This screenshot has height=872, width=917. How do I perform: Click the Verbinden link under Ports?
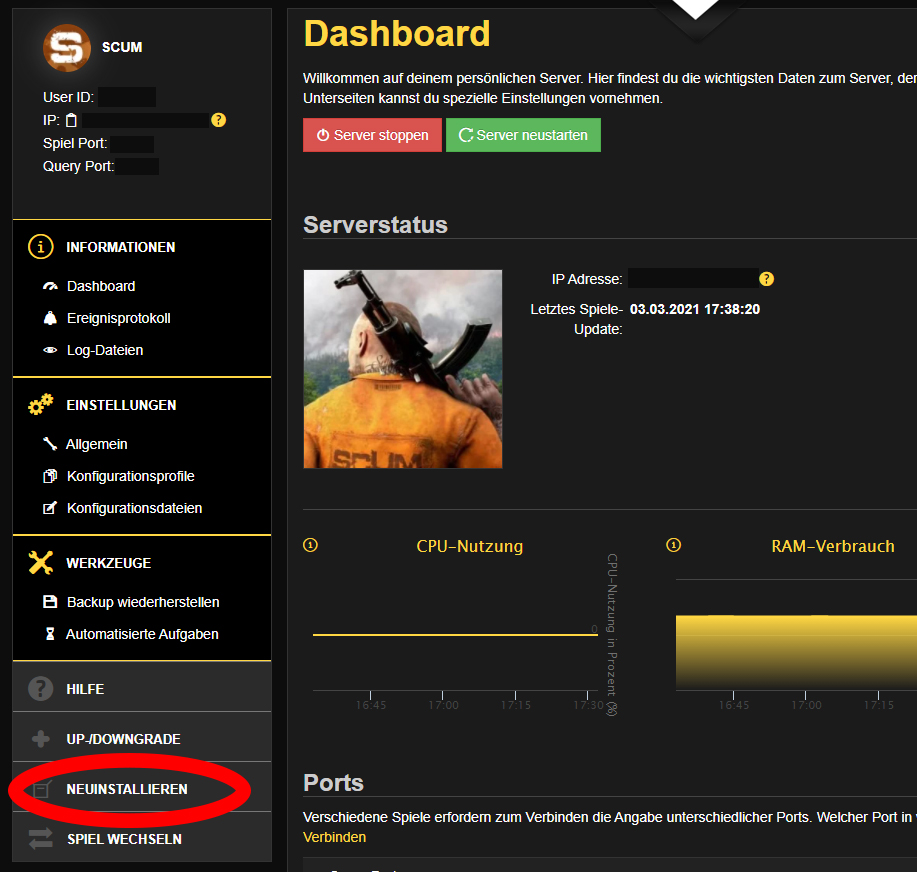click(x=334, y=837)
